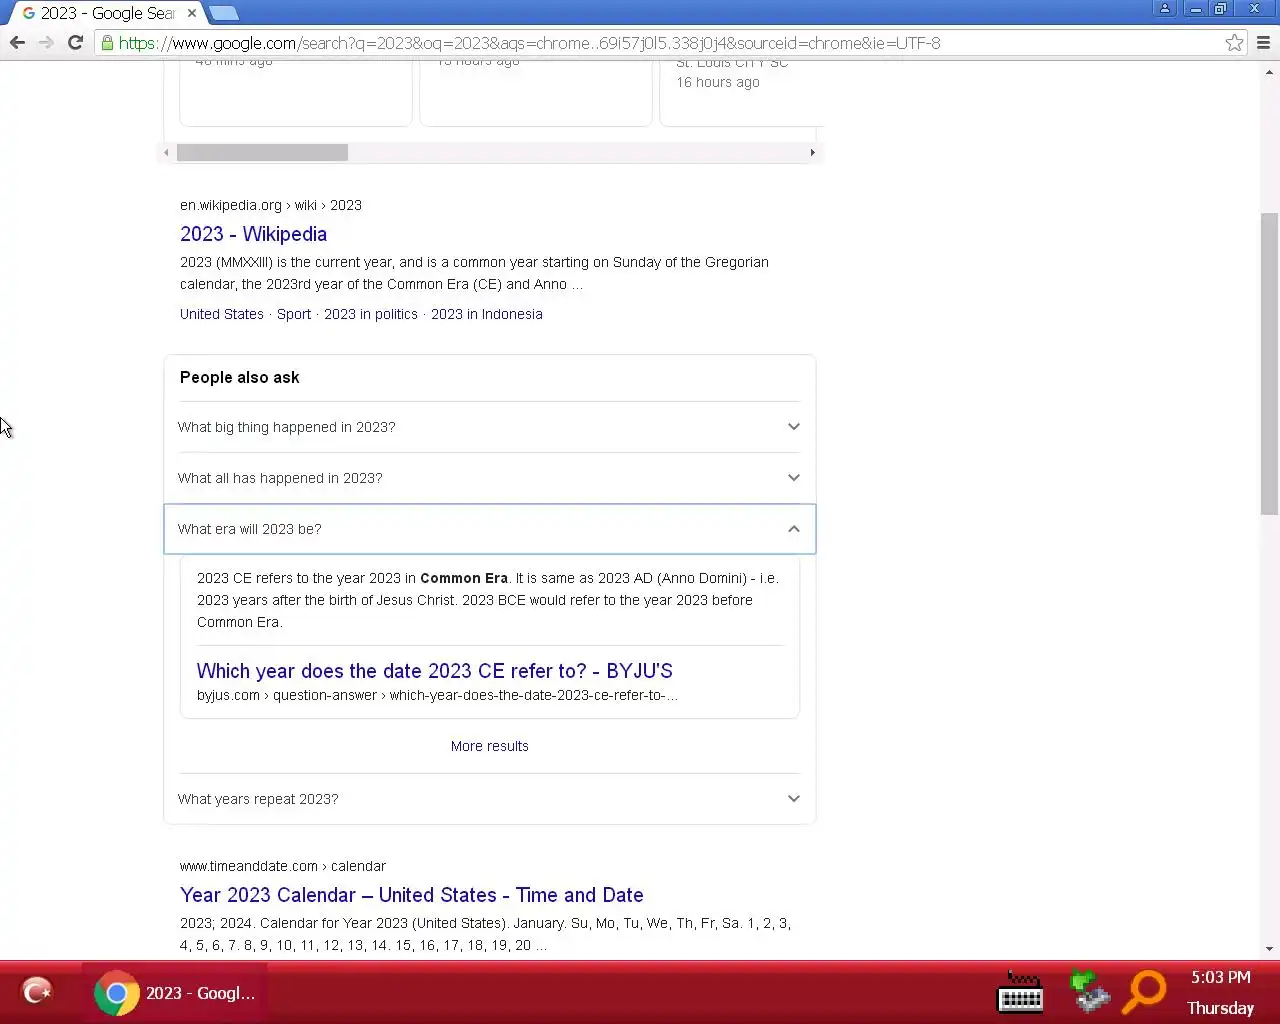Click the byjus.com breadcrumb under the answer
This screenshot has width=1280, height=1024.
(437, 695)
